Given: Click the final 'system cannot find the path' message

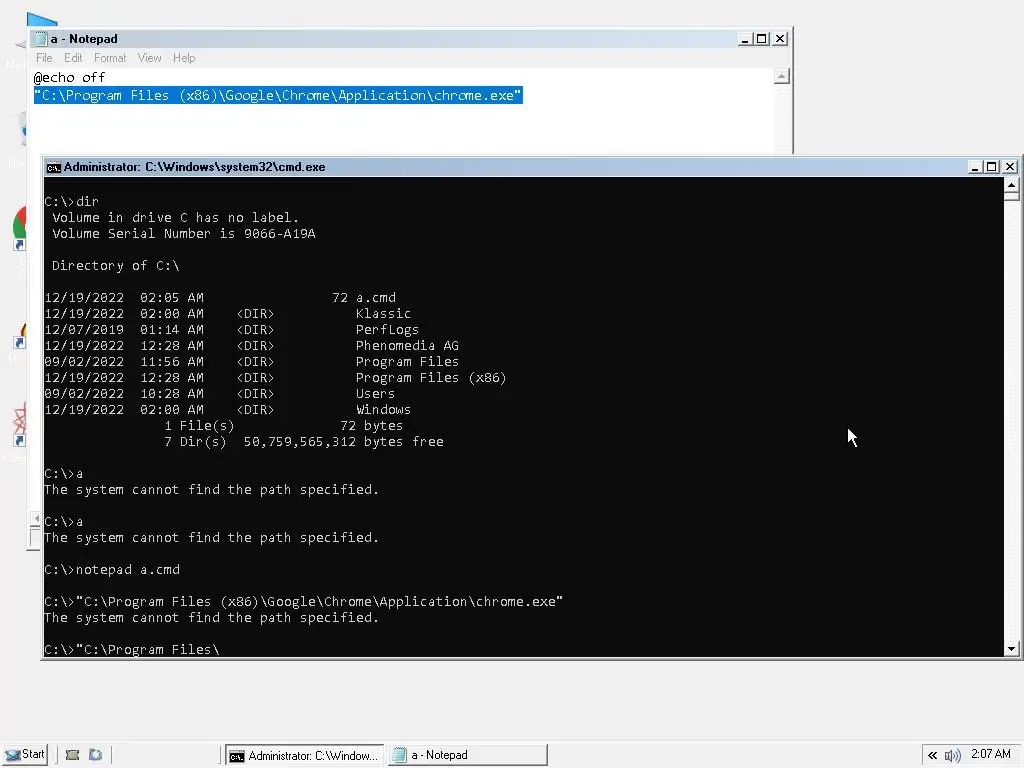Looking at the screenshot, I should 211,618.
